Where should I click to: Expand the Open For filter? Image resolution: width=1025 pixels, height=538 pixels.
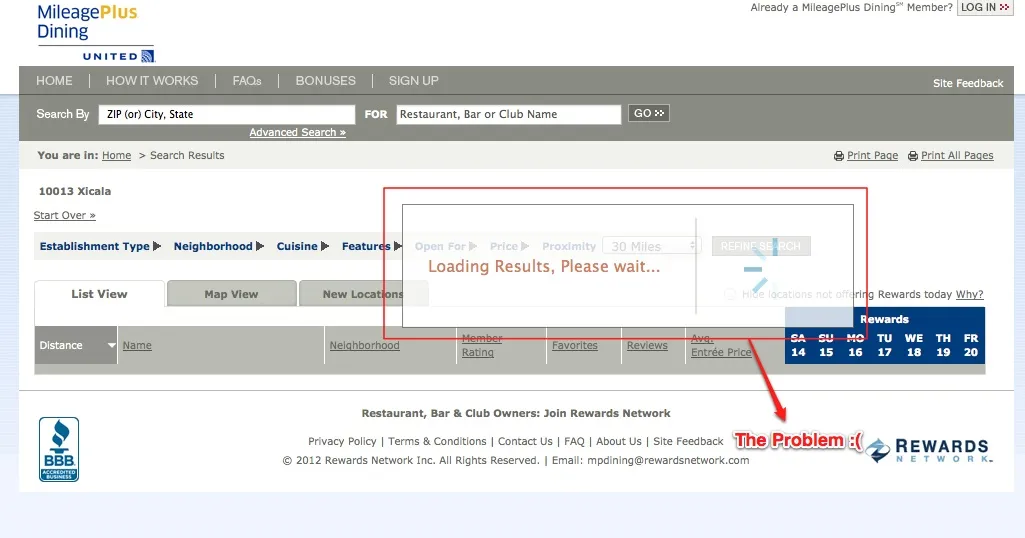point(446,246)
